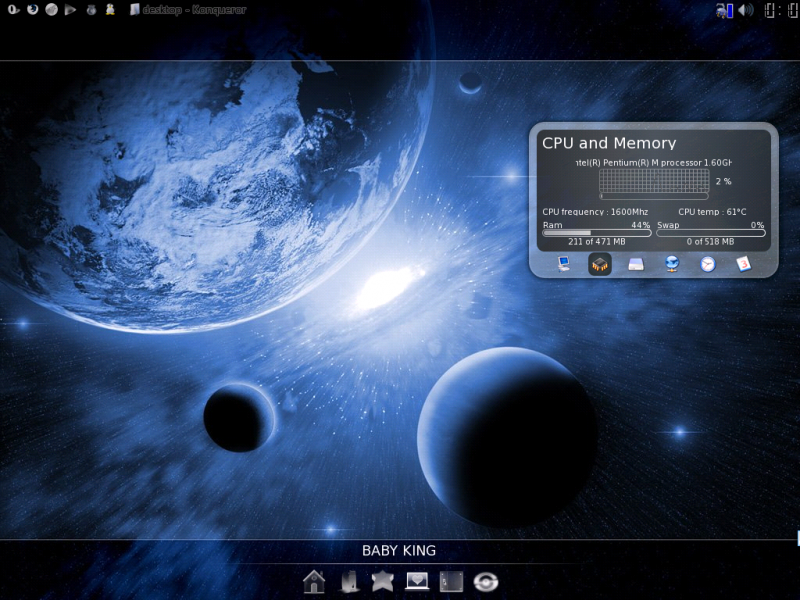800x600 pixels.
Task: Click the Tux penguin icon in top panel
Action: pos(110,9)
